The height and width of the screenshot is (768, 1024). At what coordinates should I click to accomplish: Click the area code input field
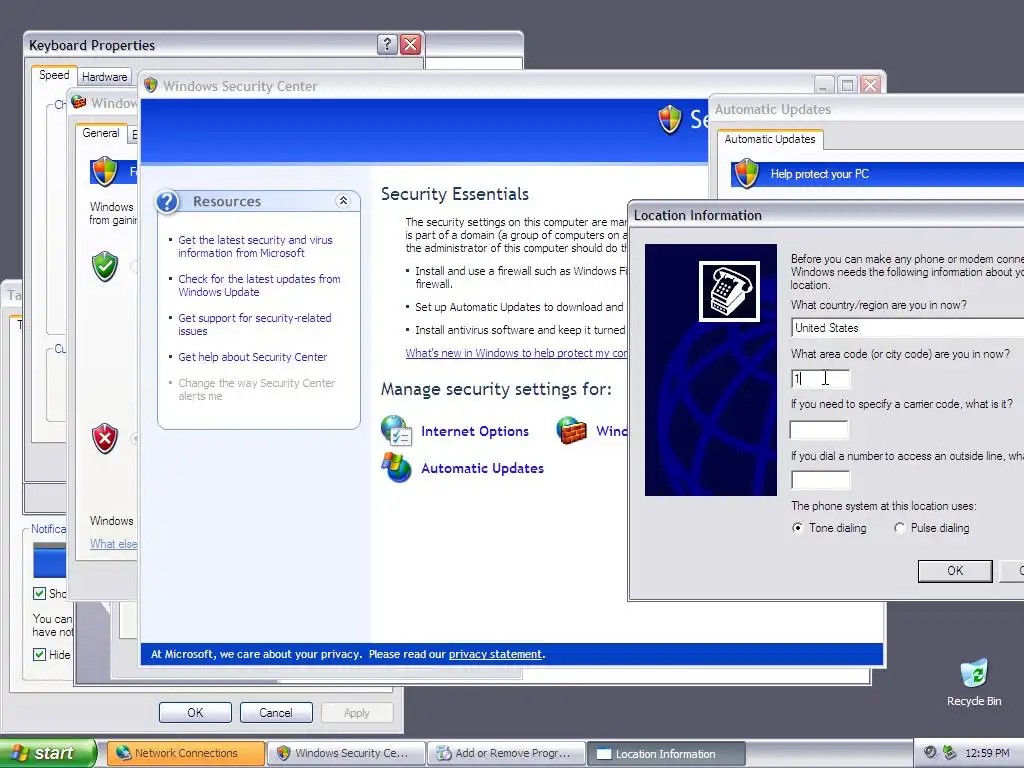[x=820, y=379]
